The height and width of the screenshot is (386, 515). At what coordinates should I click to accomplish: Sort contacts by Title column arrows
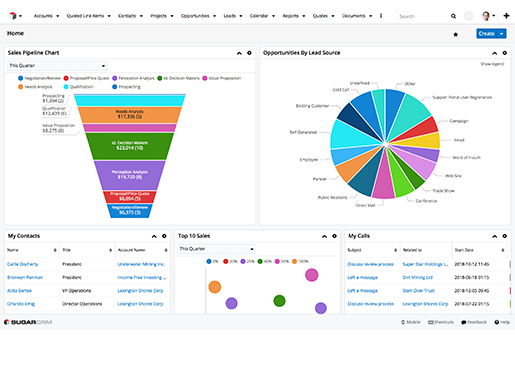pos(110,250)
